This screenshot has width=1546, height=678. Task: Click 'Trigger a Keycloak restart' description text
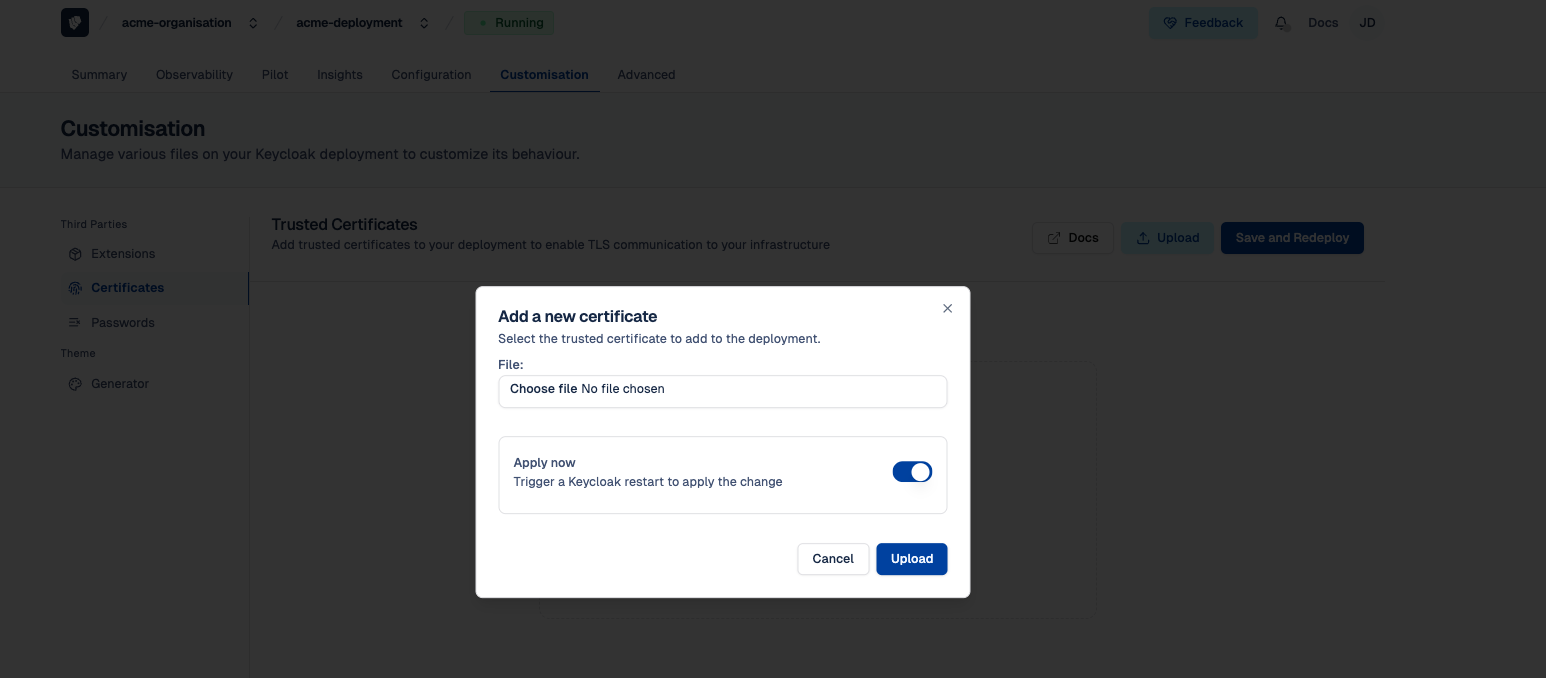[x=648, y=482]
